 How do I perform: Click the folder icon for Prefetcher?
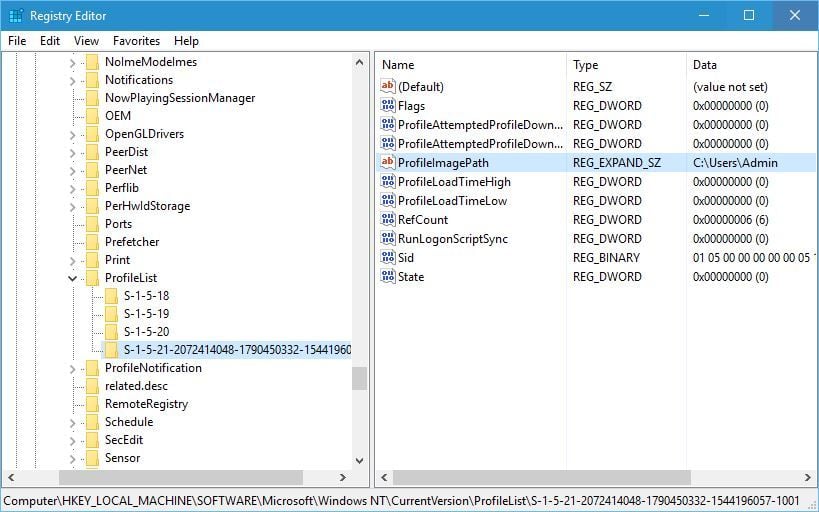coord(92,242)
